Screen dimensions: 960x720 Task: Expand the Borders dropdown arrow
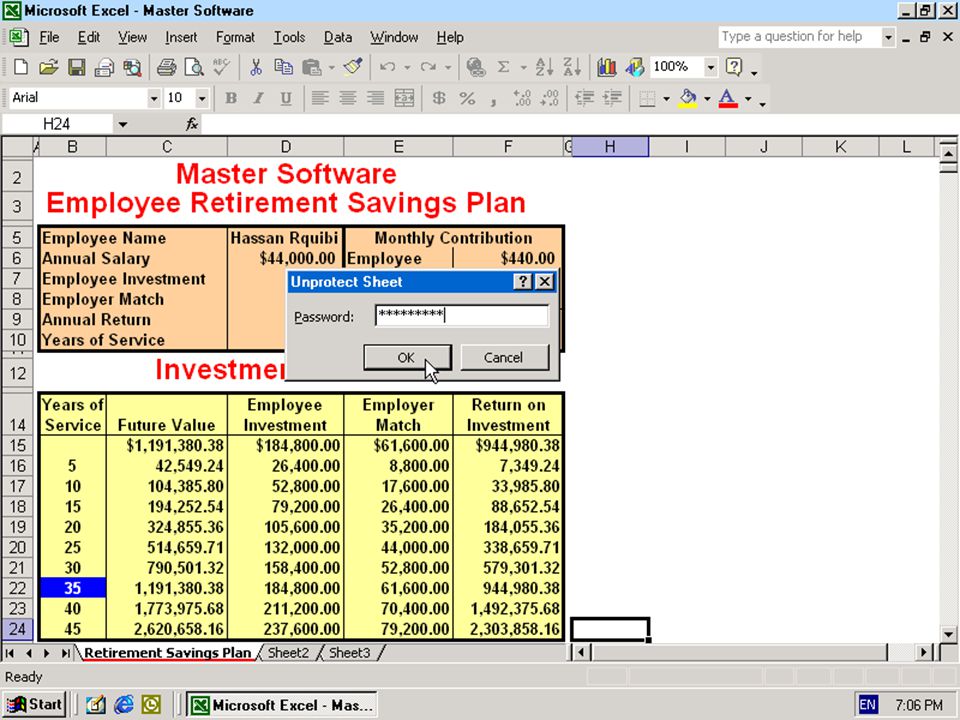point(666,99)
